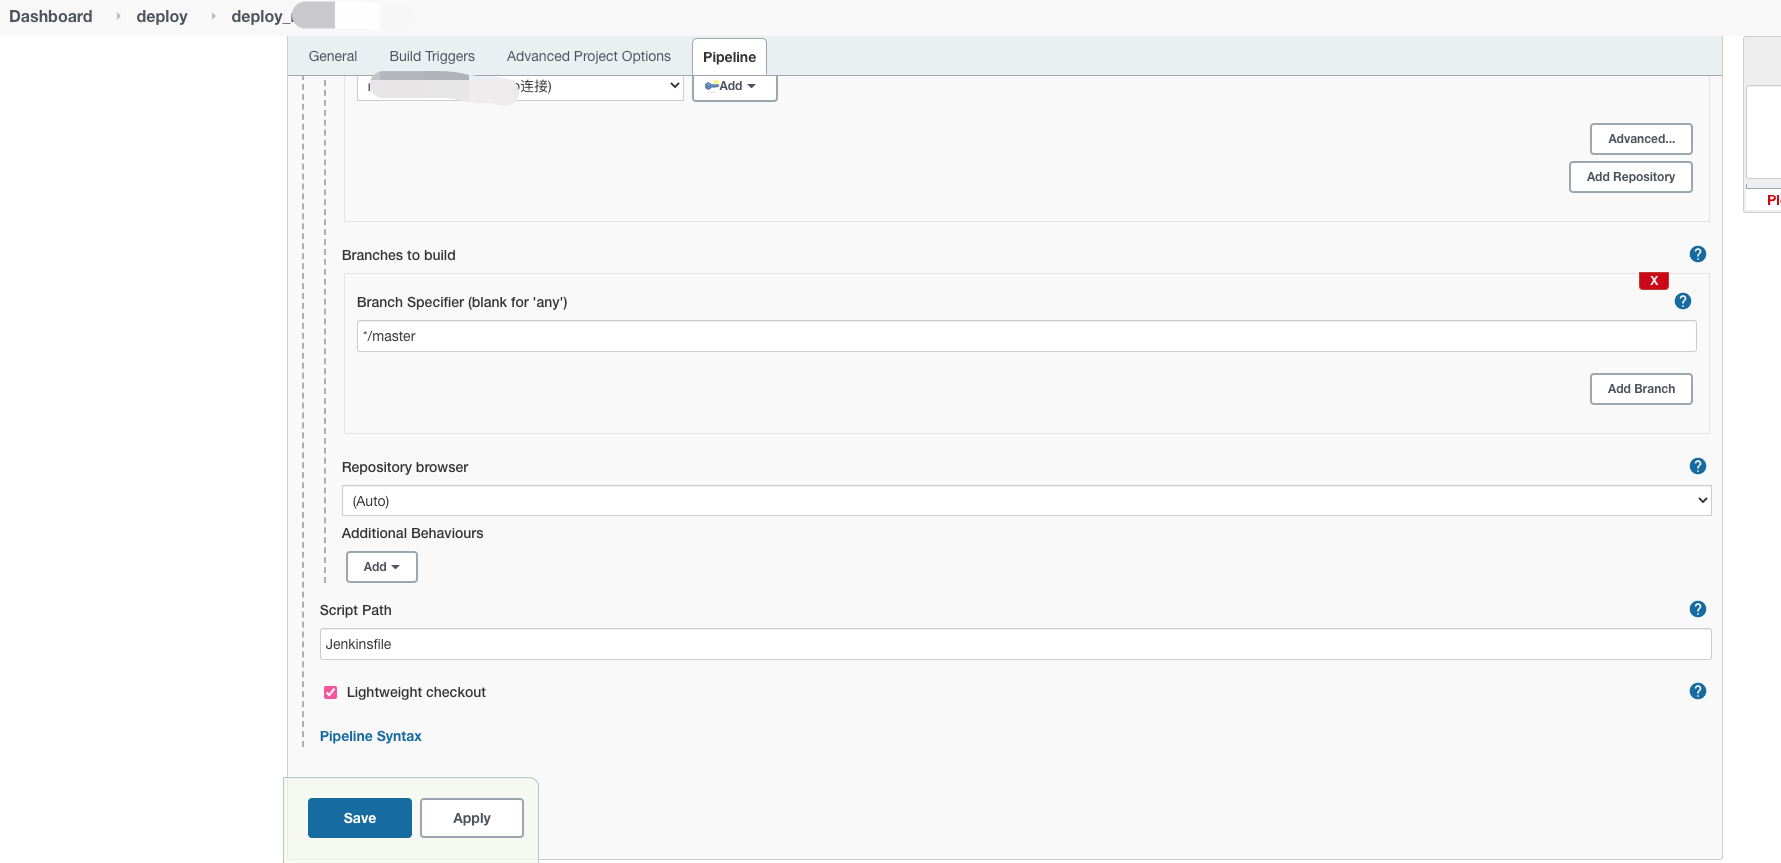Open the Pipeline Syntax link
Screen dimensions: 1781x863
(371, 736)
